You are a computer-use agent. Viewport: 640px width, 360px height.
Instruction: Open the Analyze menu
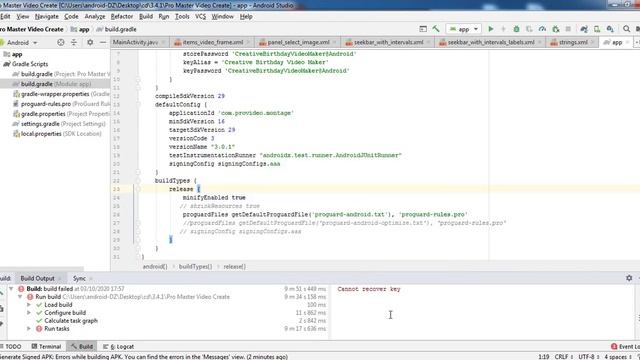pos(95,16)
